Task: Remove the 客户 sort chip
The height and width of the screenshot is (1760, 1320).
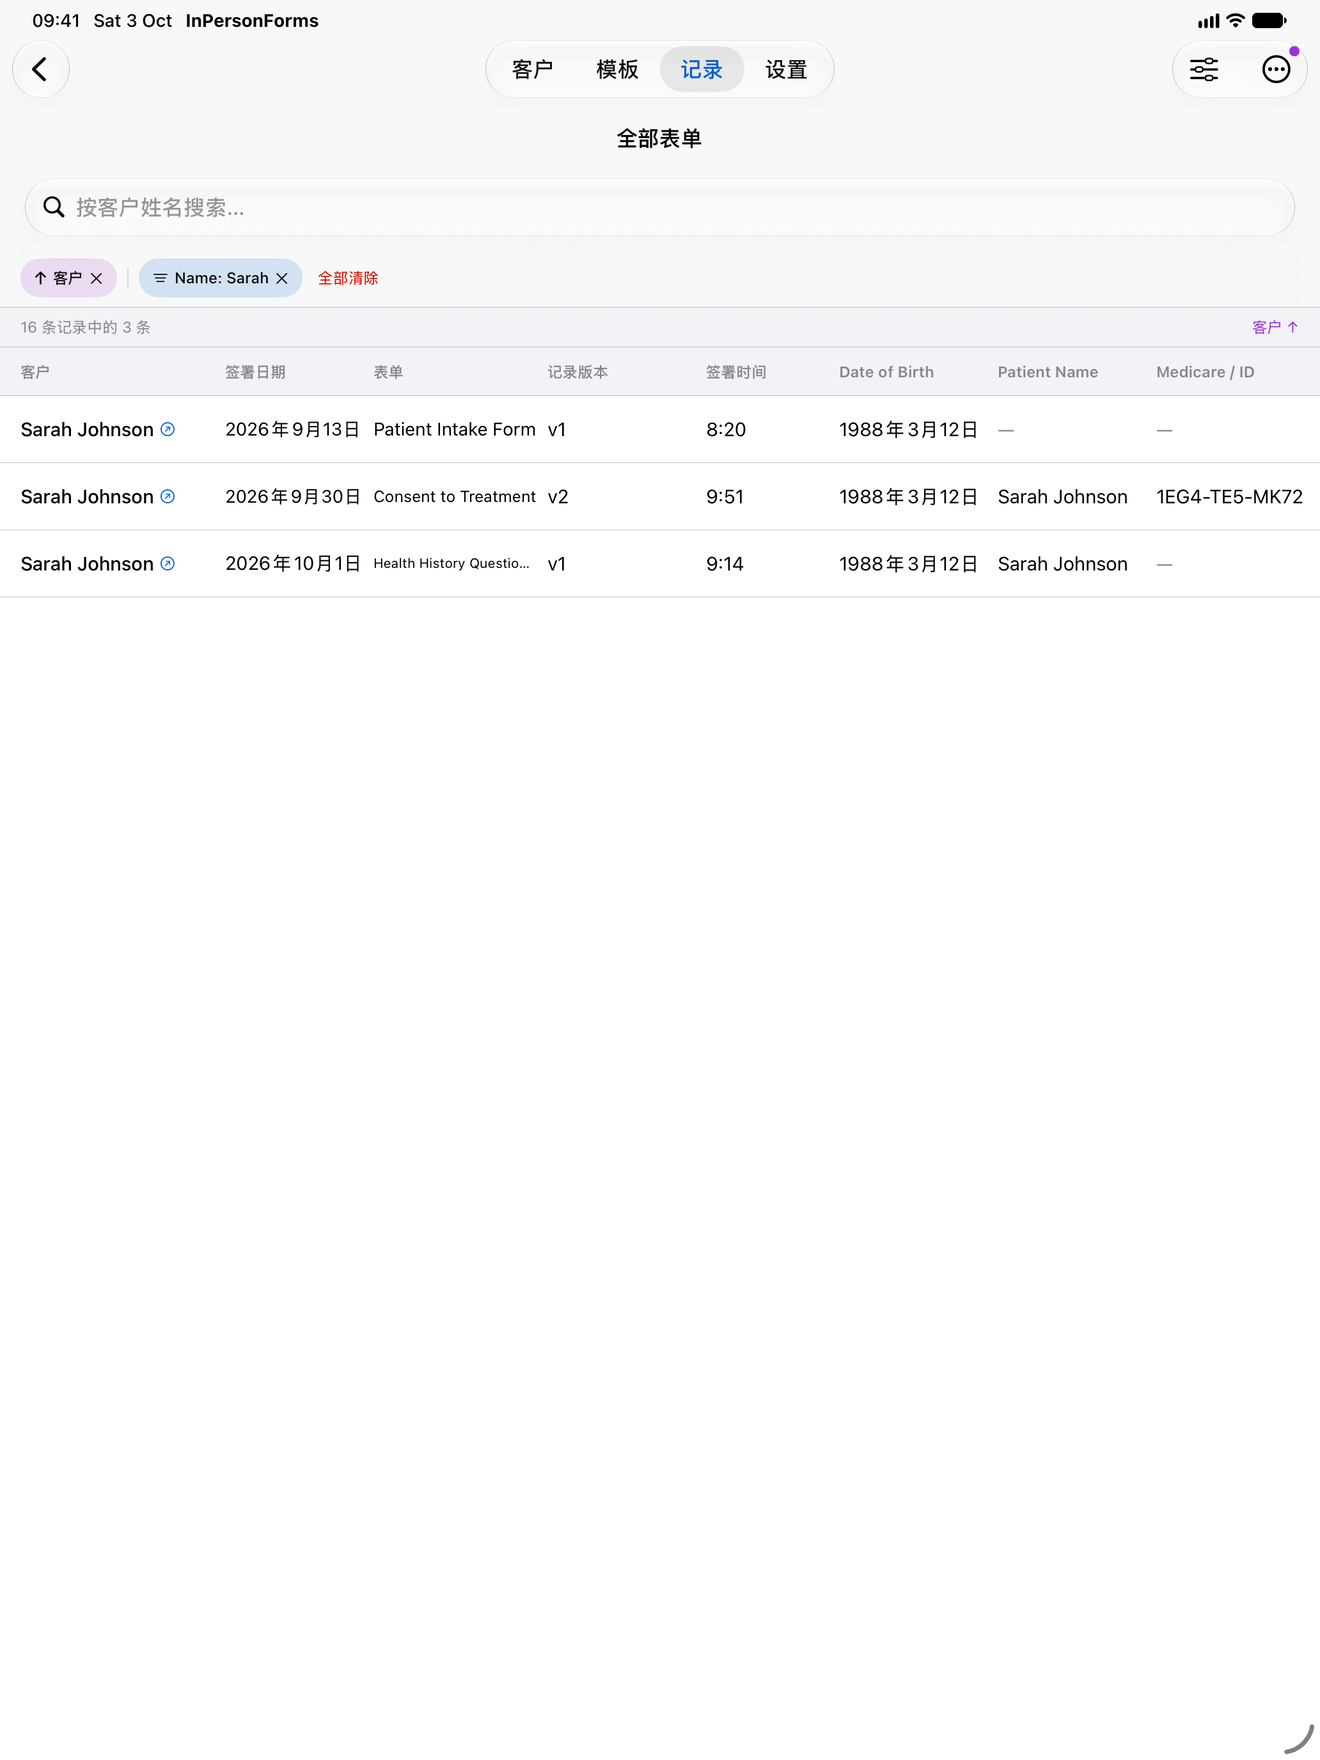Action: click(x=96, y=278)
